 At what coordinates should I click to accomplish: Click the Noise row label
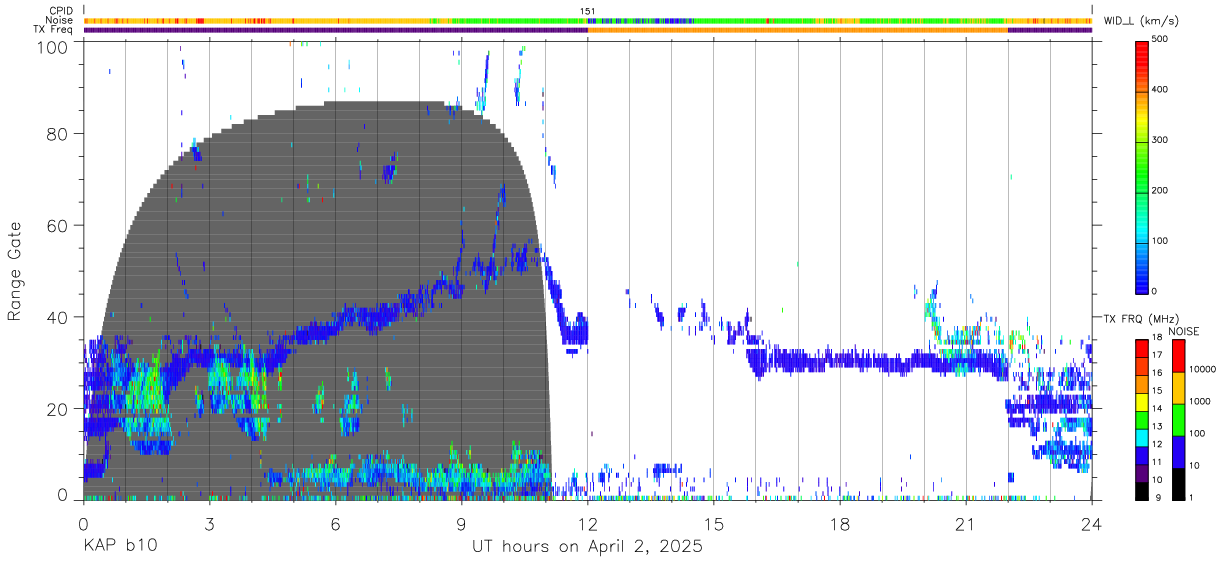click(59, 20)
